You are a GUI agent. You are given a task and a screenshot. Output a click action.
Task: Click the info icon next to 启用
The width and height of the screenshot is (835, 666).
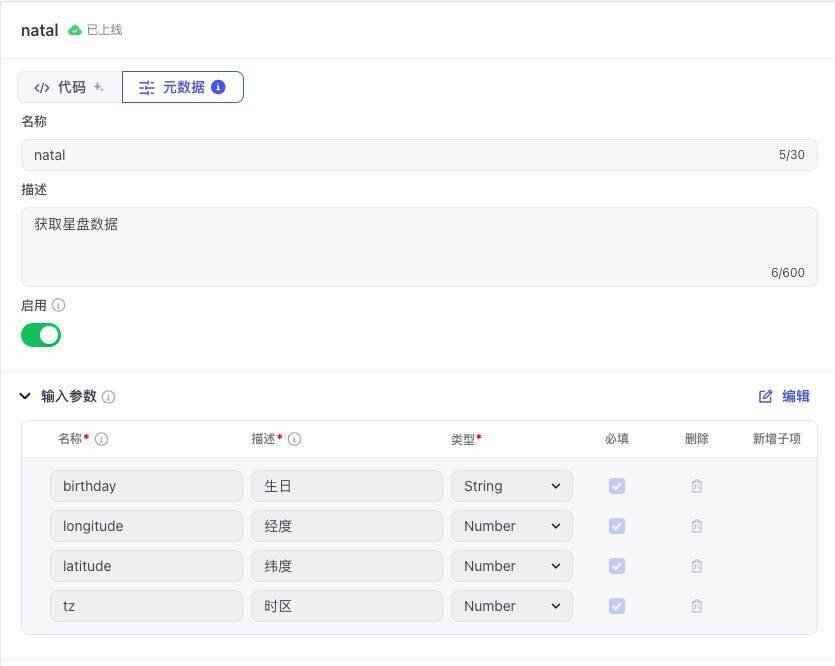coord(58,305)
